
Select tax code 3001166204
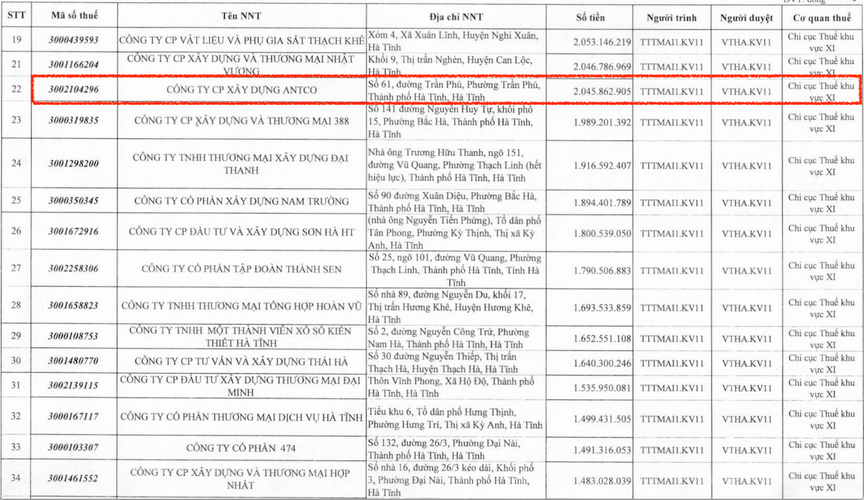tap(74, 64)
